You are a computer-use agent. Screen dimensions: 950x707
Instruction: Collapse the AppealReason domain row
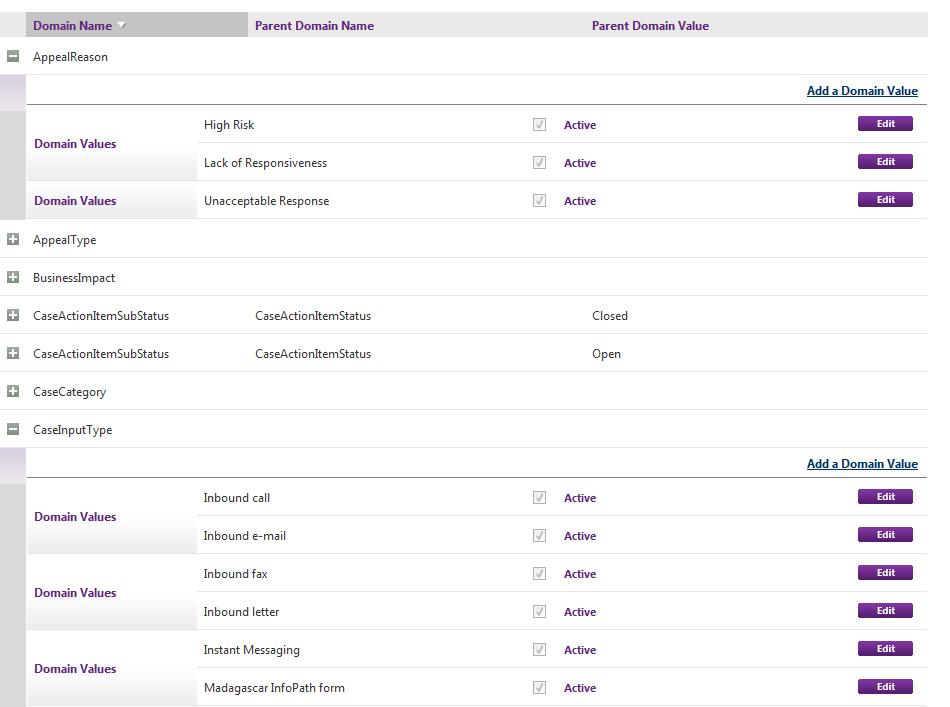pyautogui.click(x=13, y=57)
